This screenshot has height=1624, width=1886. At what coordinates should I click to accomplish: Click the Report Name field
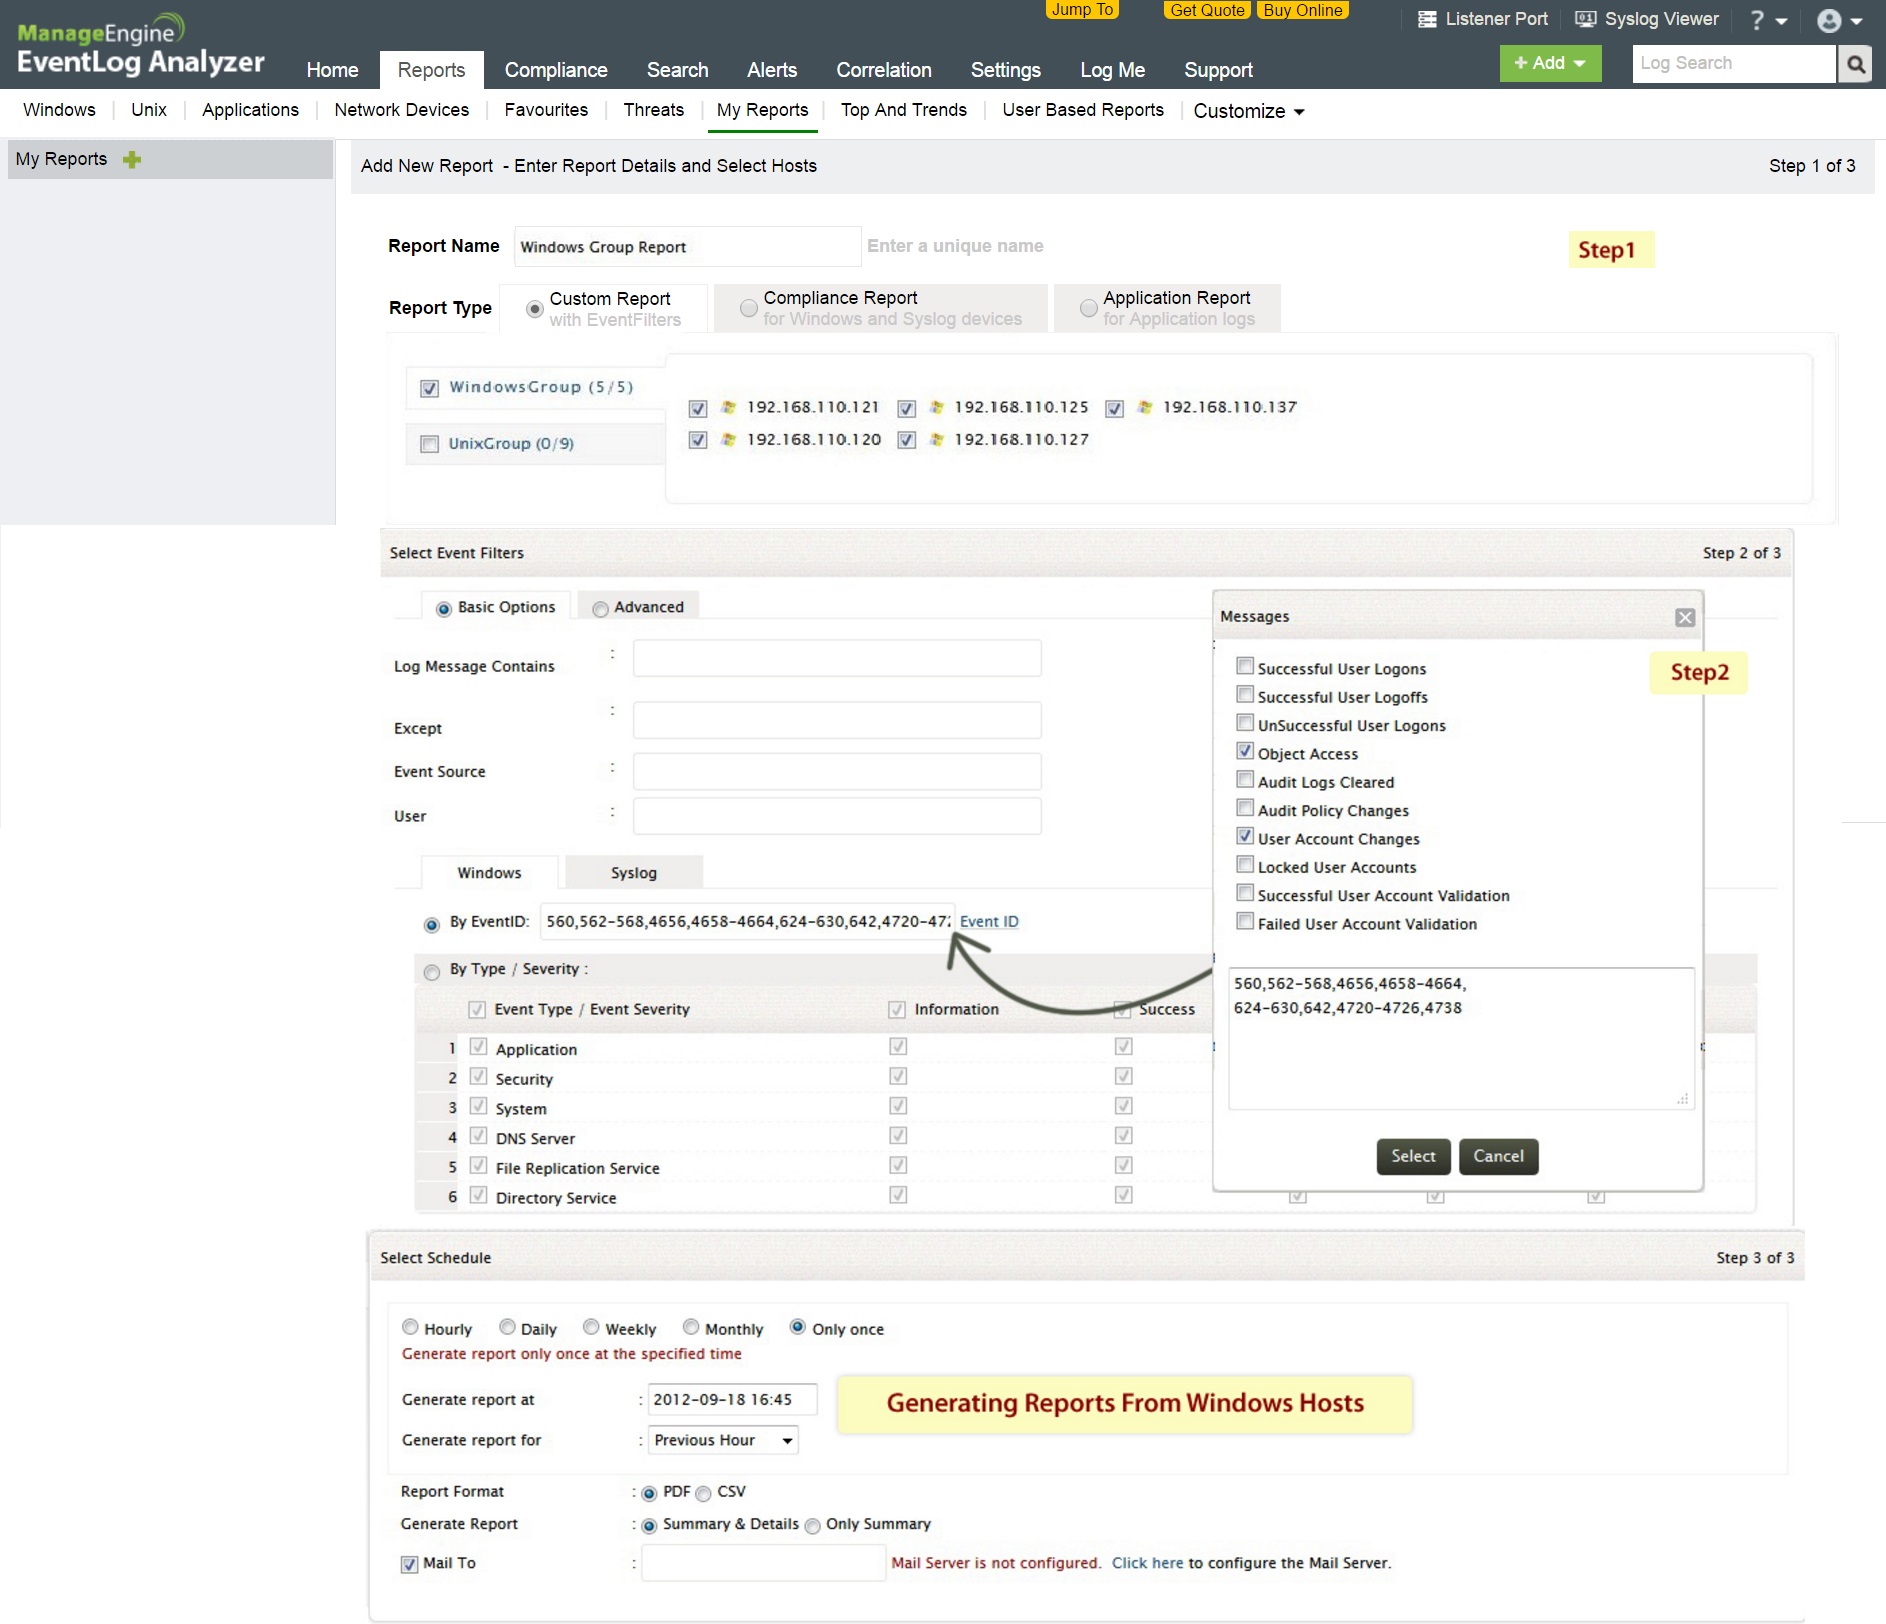point(687,247)
